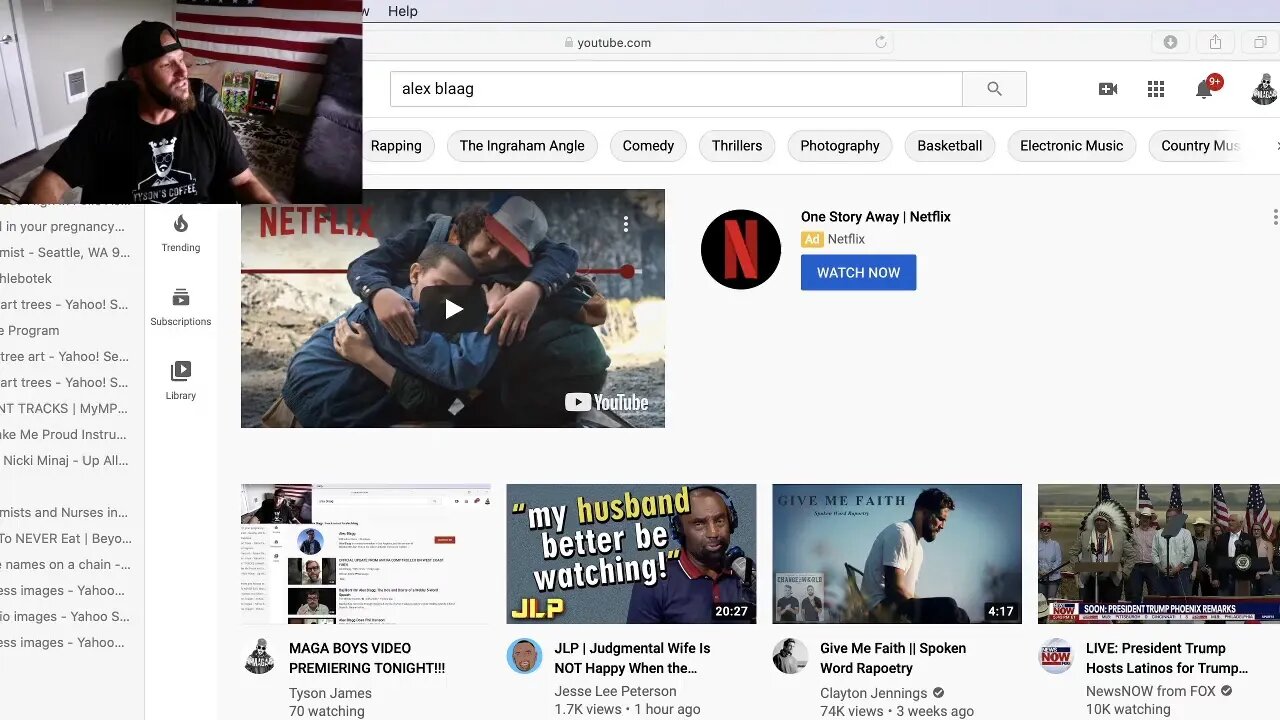Click the Clayton Jennings channel avatar
Viewport: 1280px width, 720px height.
coord(790,656)
